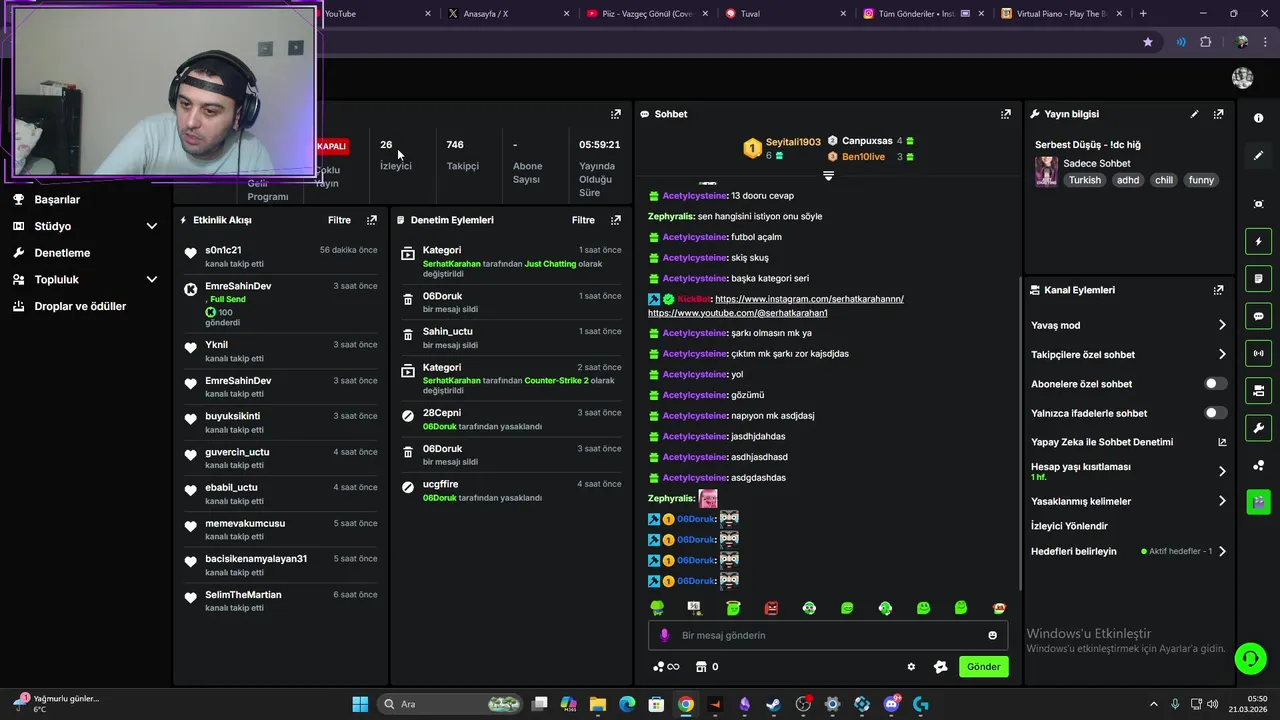
Task: Open the YouTube @serhatkarahan1 link in chat
Action: tap(738, 313)
